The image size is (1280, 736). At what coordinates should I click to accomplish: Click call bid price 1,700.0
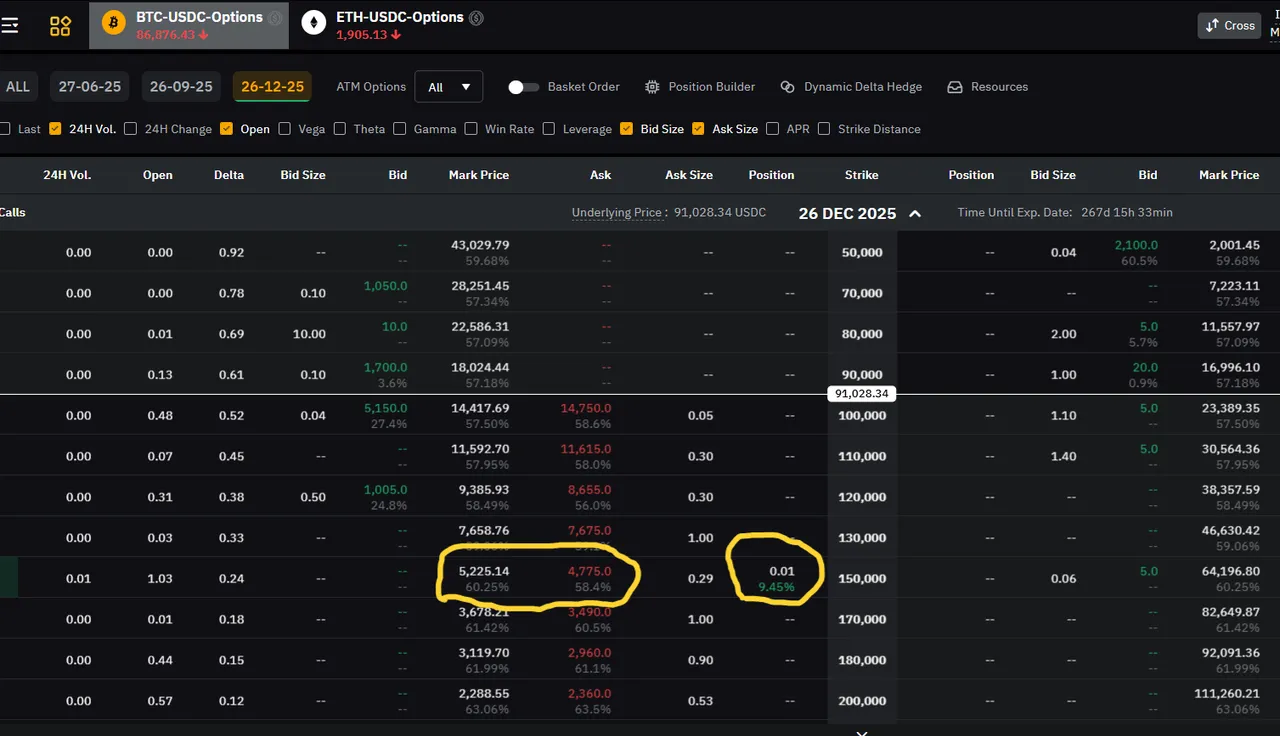point(386,367)
